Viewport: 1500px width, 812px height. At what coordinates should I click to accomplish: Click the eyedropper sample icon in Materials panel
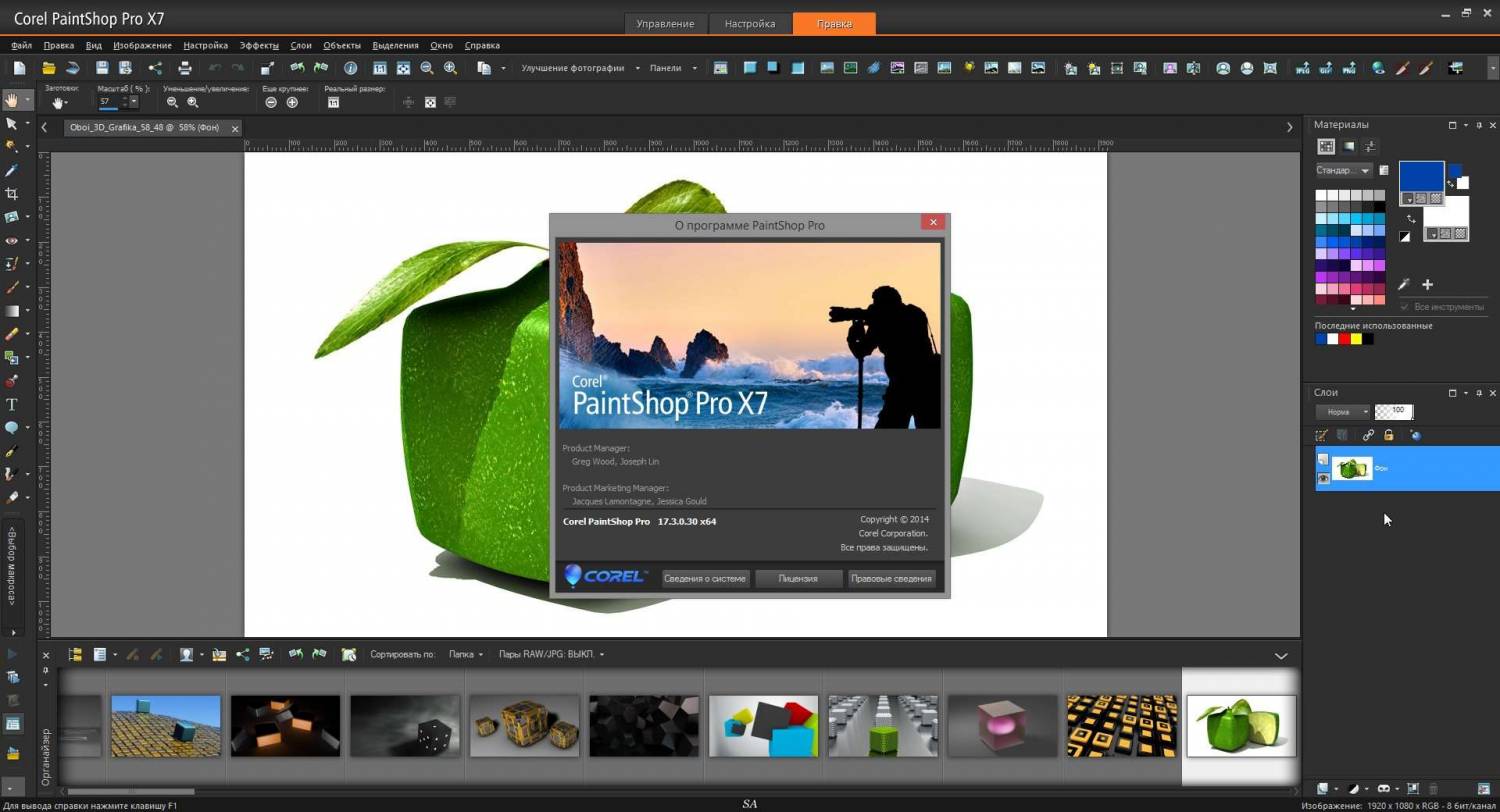tap(1404, 285)
